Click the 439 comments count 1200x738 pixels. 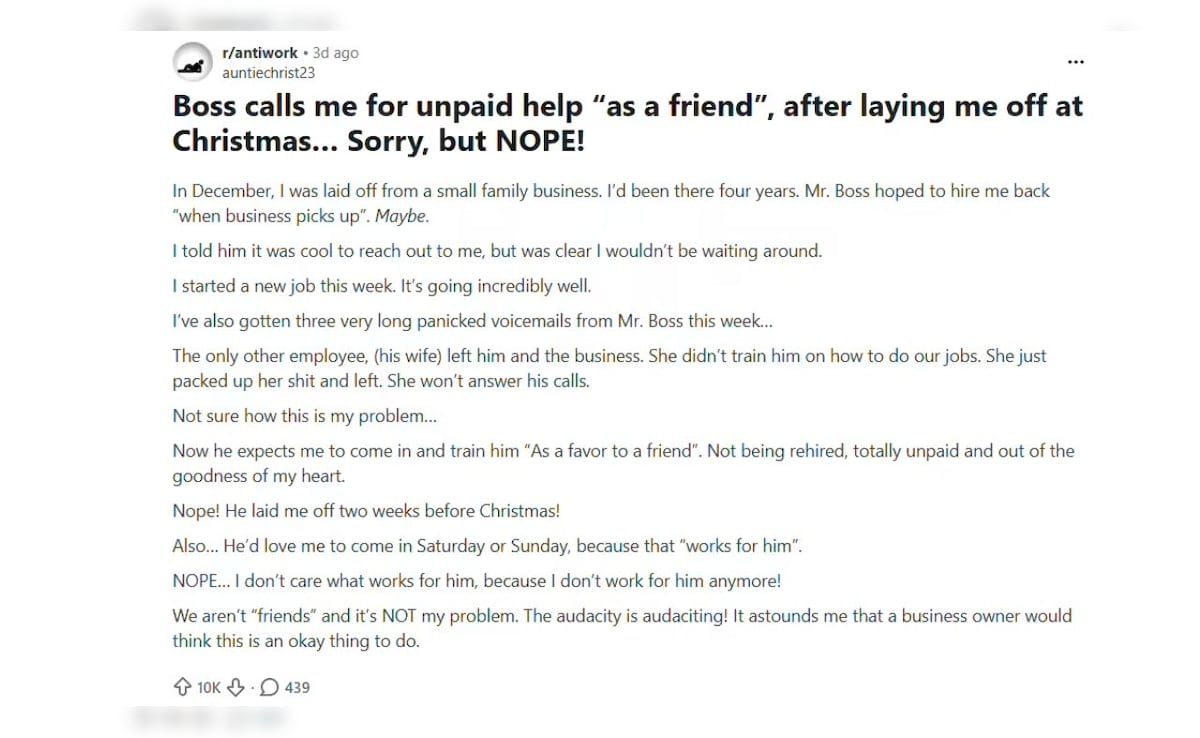297,687
